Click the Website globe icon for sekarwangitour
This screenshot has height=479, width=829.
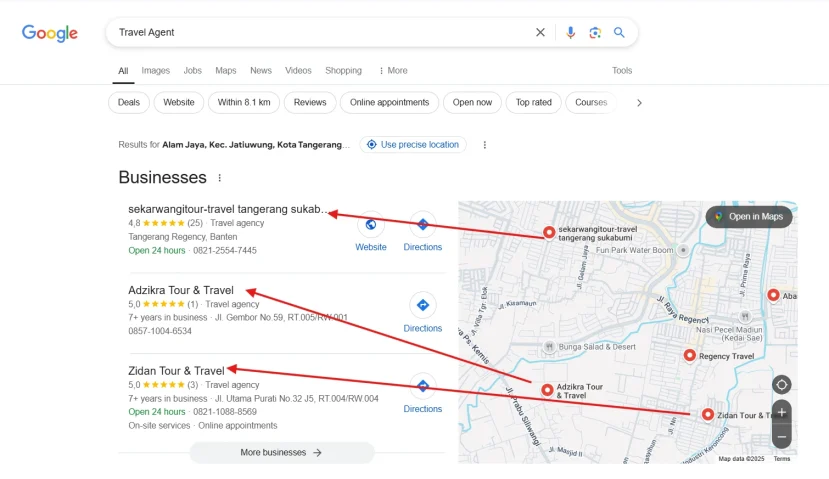coord(371,225)
